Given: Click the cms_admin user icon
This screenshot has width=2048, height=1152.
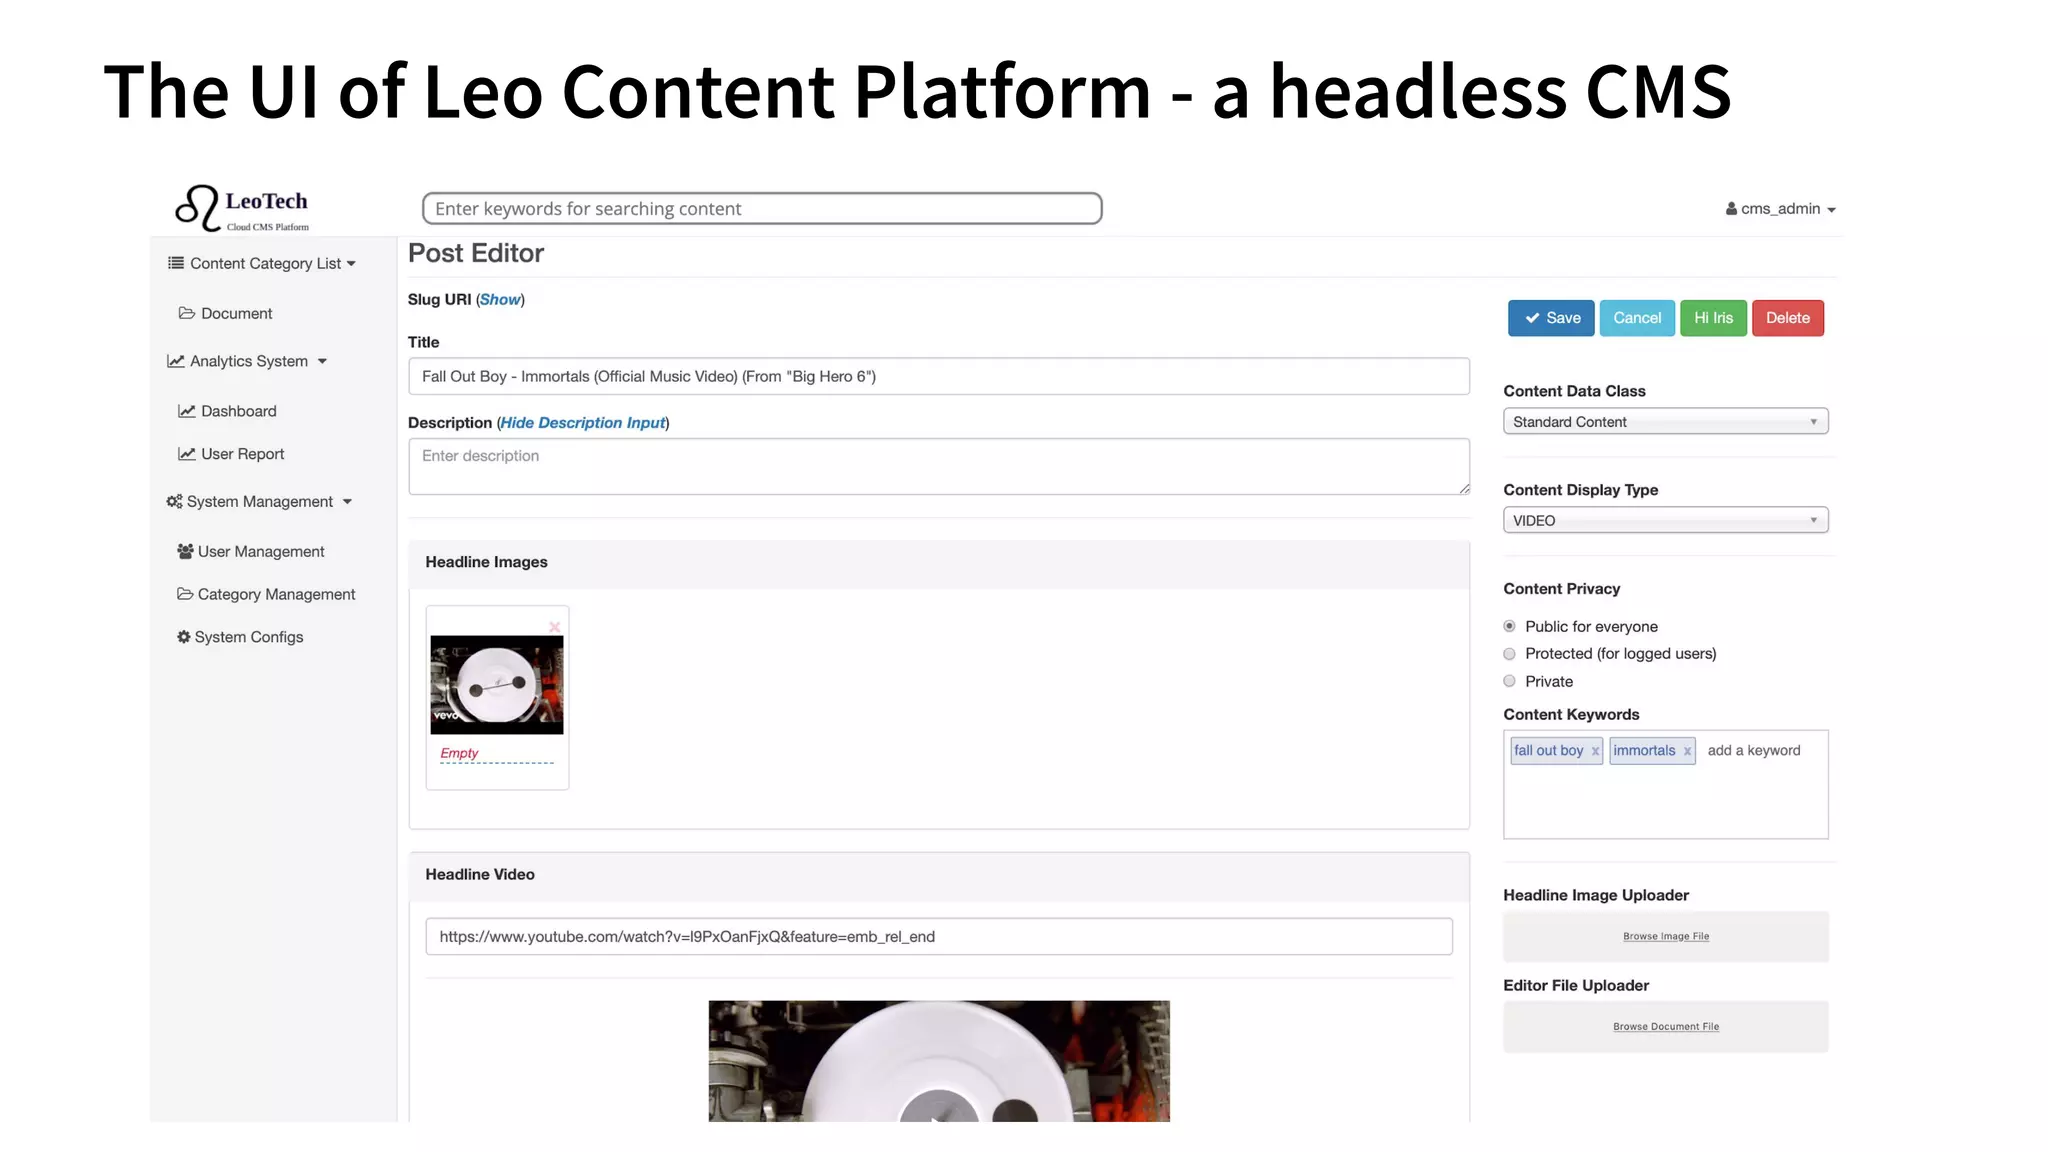Looking at the screenshot, I should pyautogui.click(x=1731, y=209).
